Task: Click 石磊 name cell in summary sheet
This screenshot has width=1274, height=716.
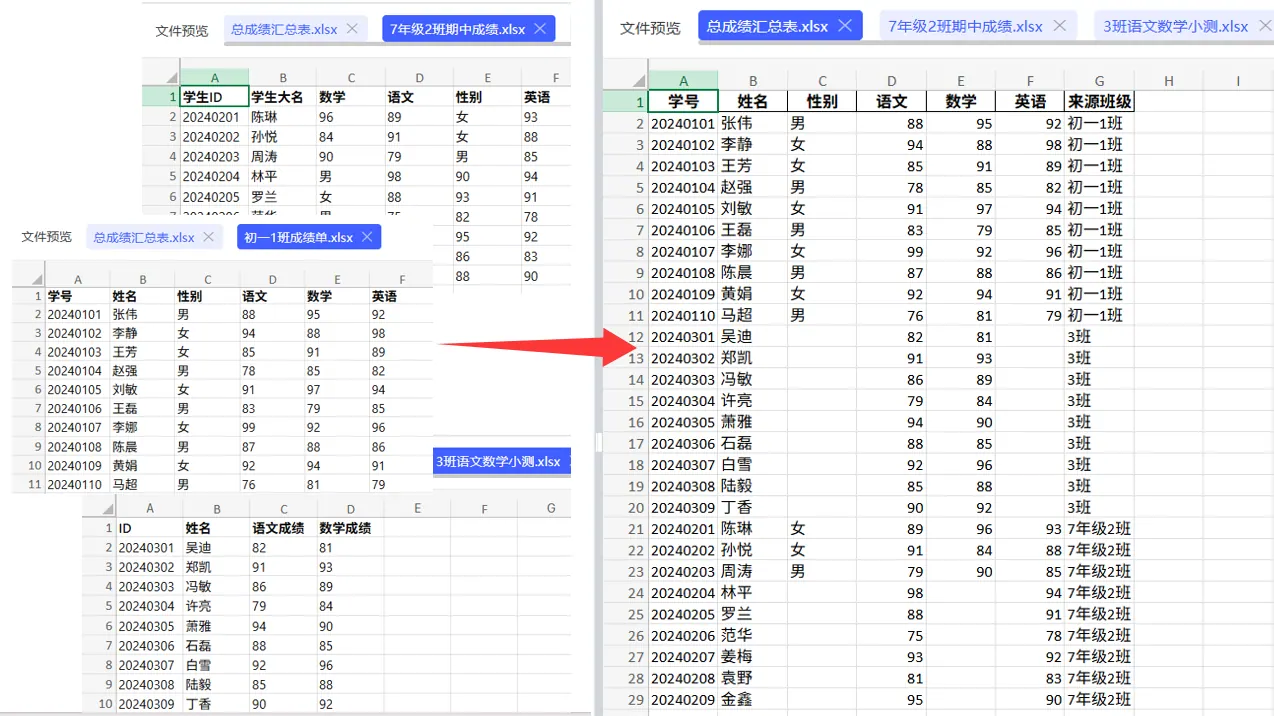Action: click(x=752, y=443)
